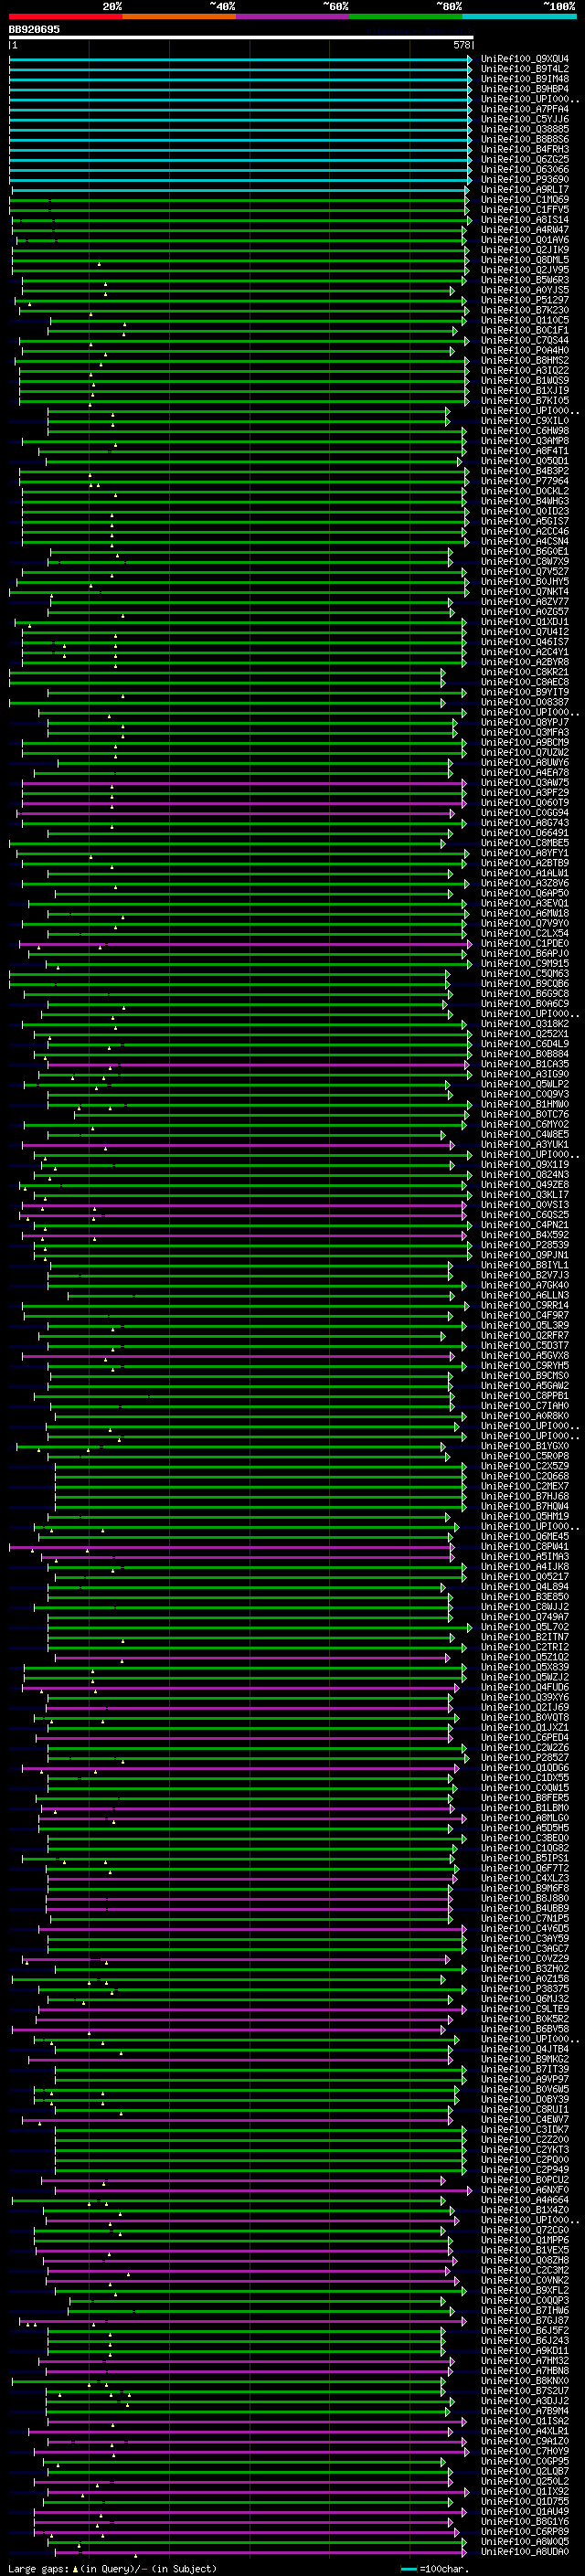
Task: Select the UniRef100_C8PW41 label
Action: click(524, 1546)
